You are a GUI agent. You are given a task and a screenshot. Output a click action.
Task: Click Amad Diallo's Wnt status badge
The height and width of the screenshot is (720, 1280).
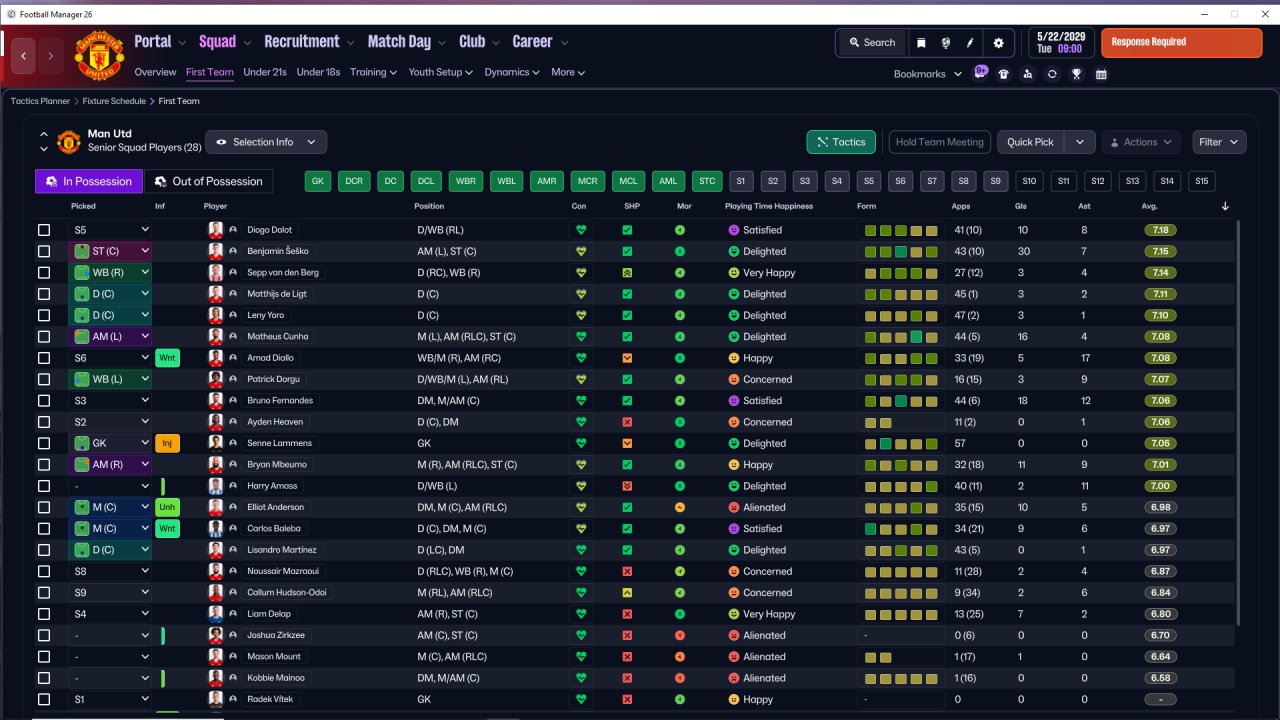(x=167, y=358)
